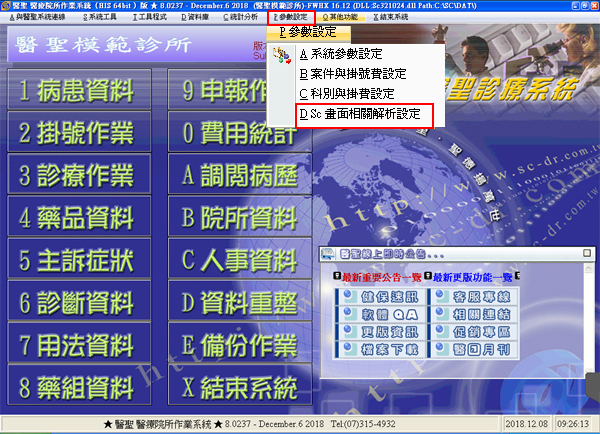Click the 健保速訊 announcement button

[x=378, y=297]
